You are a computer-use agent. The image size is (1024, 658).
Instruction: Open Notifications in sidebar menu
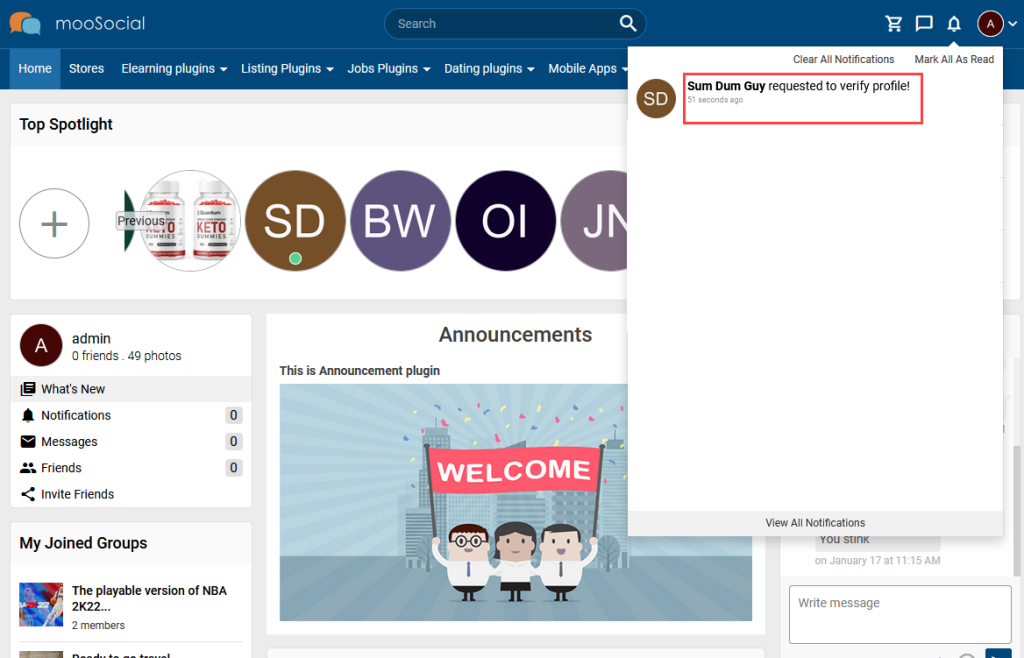pyautogui.click(x=131, y=415)
